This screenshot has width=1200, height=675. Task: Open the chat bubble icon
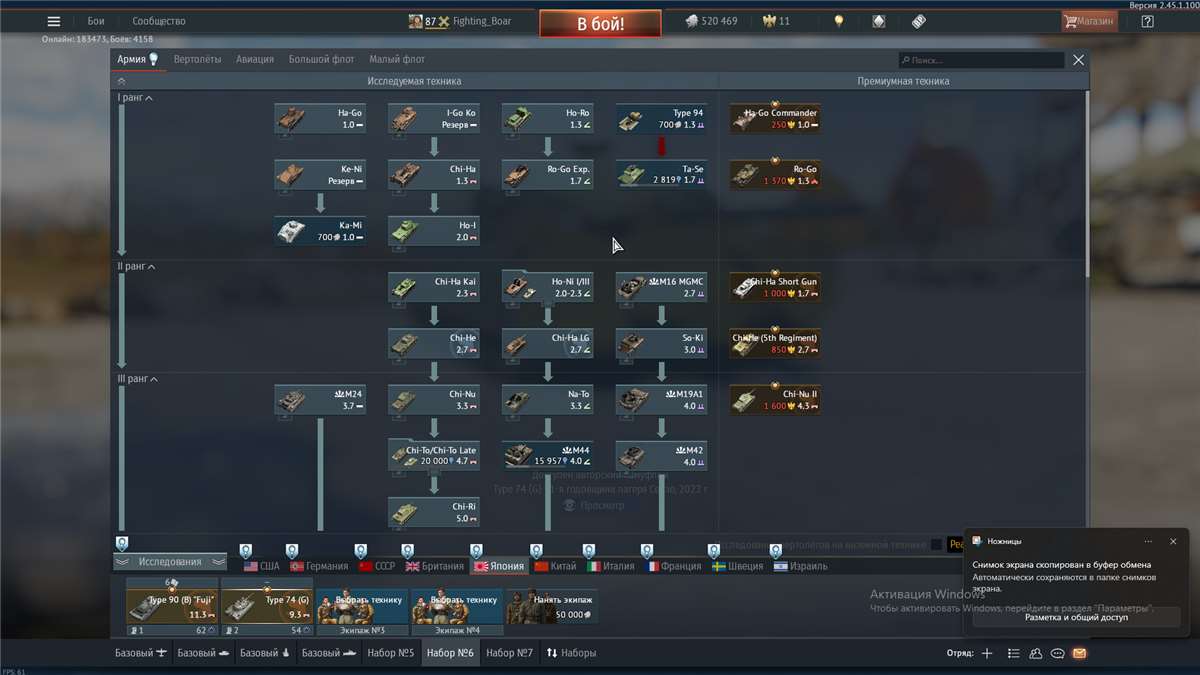click(x=1058, y=653)
